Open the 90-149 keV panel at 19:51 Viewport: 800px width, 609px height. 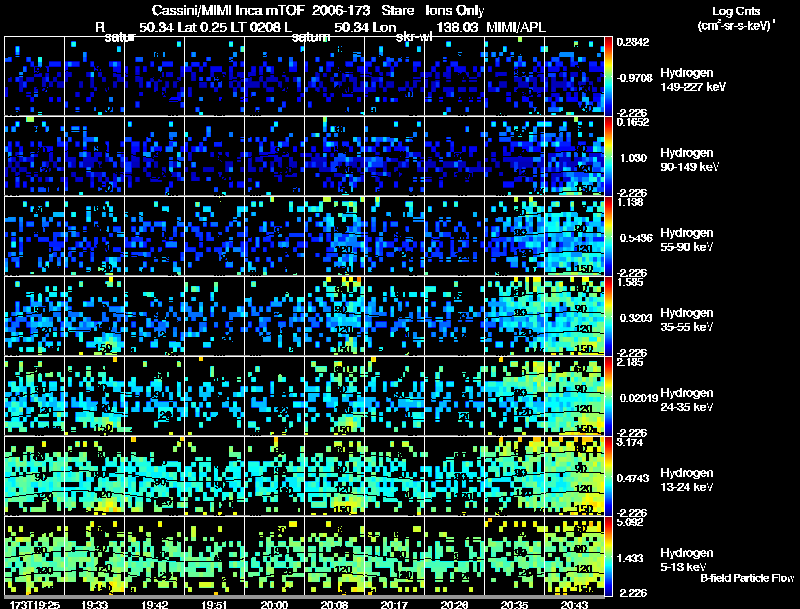point(214,156)
